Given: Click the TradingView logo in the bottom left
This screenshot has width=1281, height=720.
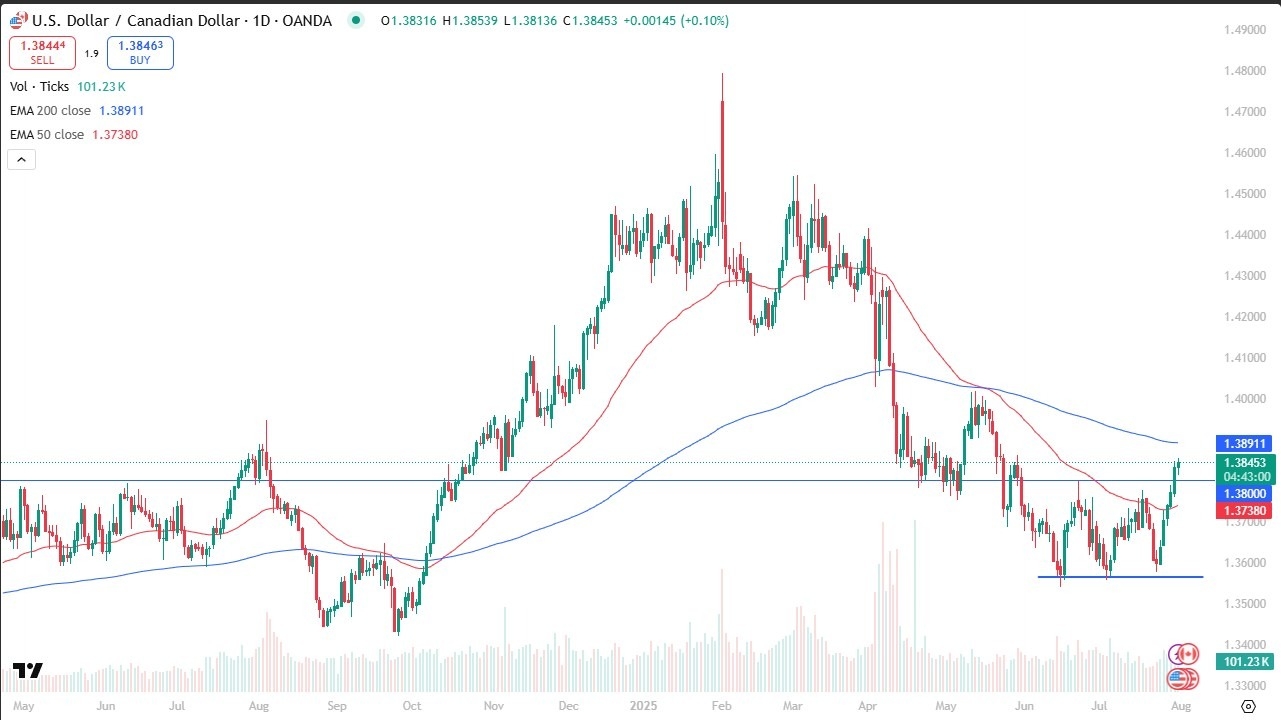Looking at the screenshot, I should pyautogui.click(x=27, y=671).
